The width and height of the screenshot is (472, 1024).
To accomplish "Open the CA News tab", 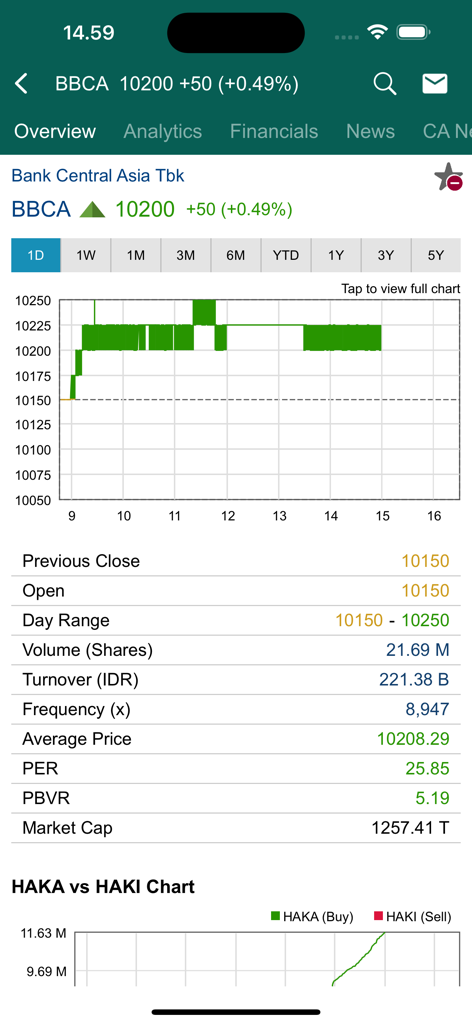I will (447, 131).
